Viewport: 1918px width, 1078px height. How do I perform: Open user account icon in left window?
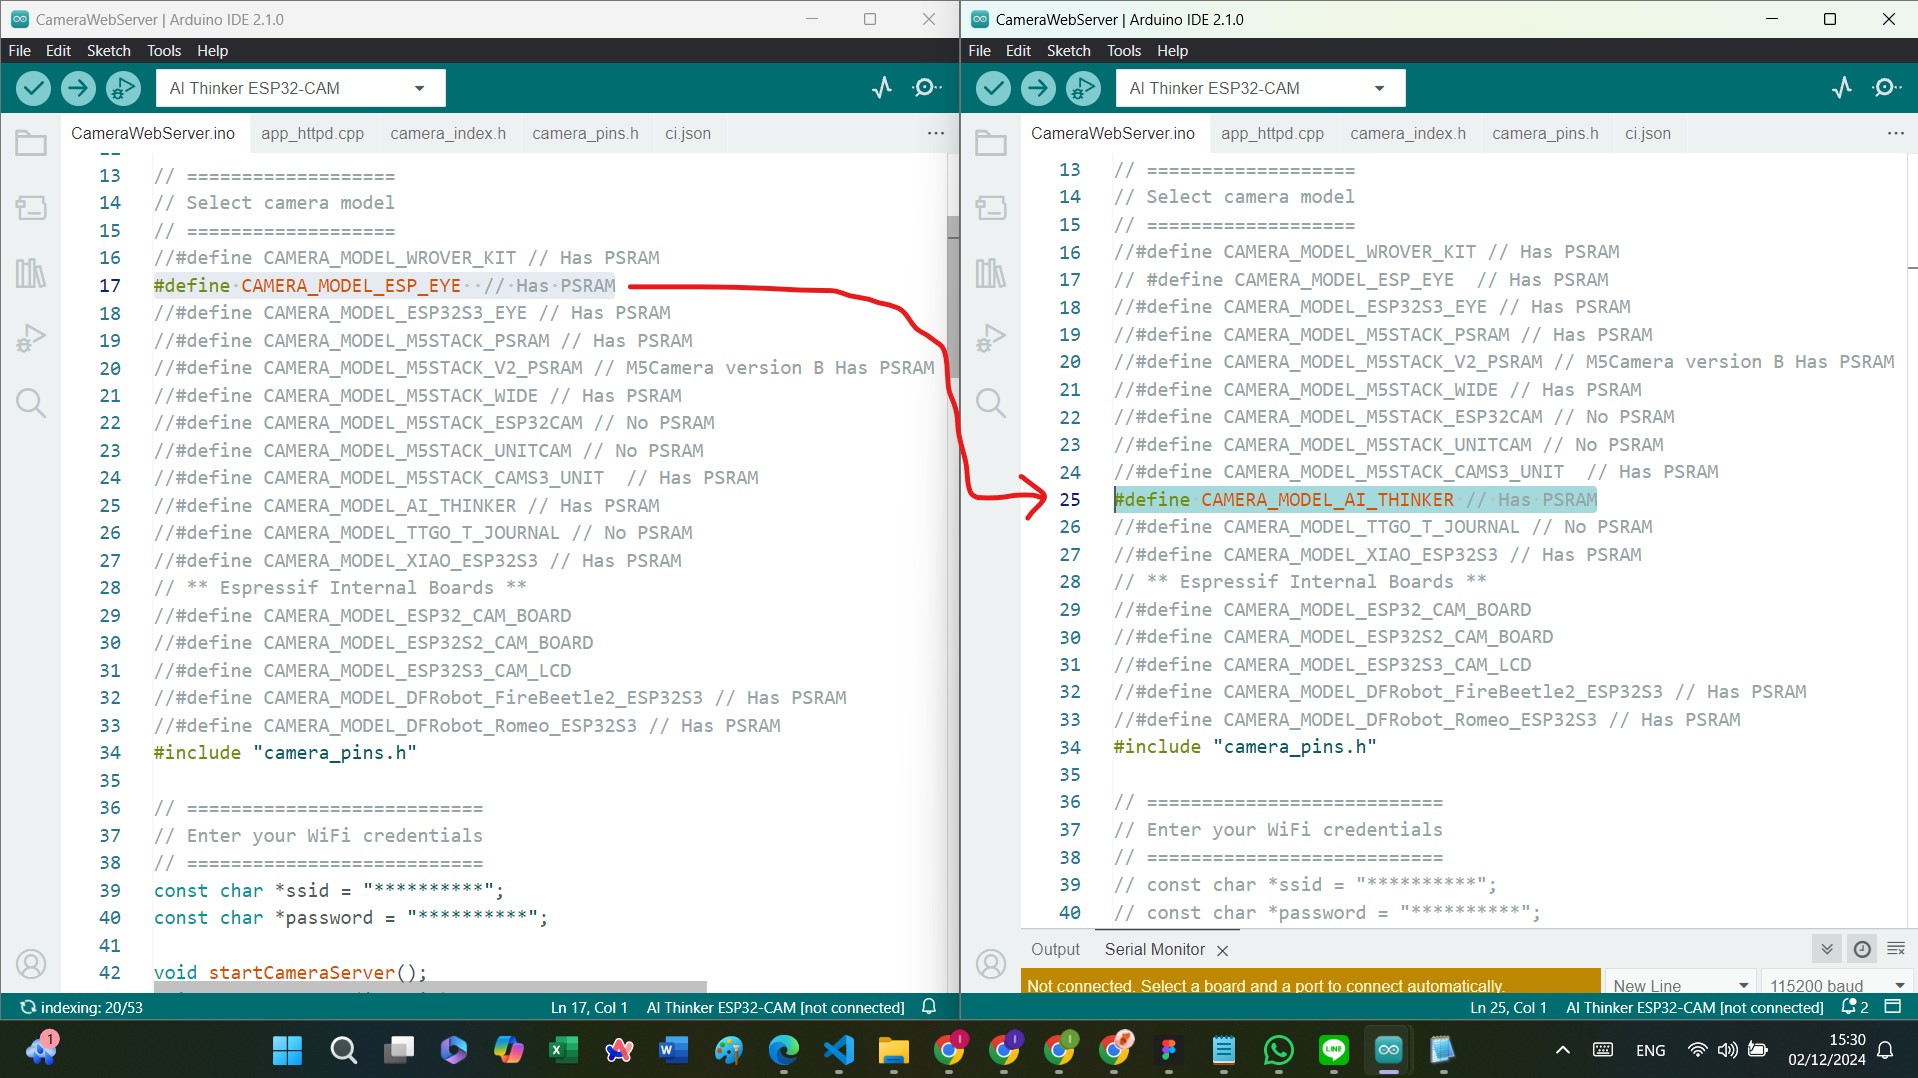31,964
